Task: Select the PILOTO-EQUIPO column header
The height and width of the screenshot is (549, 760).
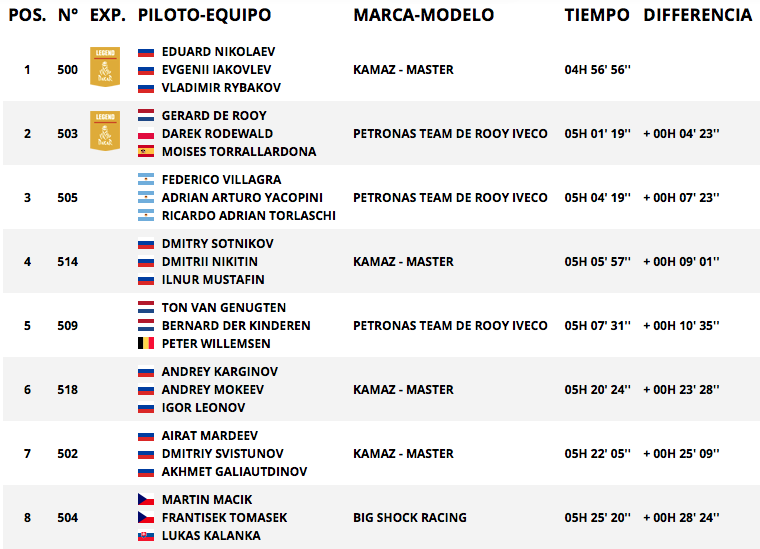Action: point(204,15)
